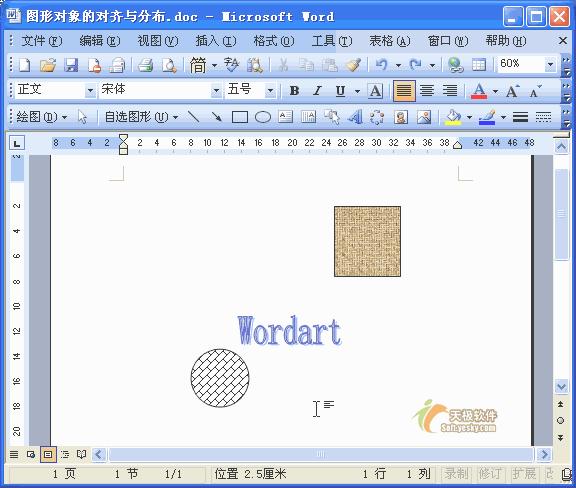
Task: Open the 格式 menu
Action: point(274,40)
